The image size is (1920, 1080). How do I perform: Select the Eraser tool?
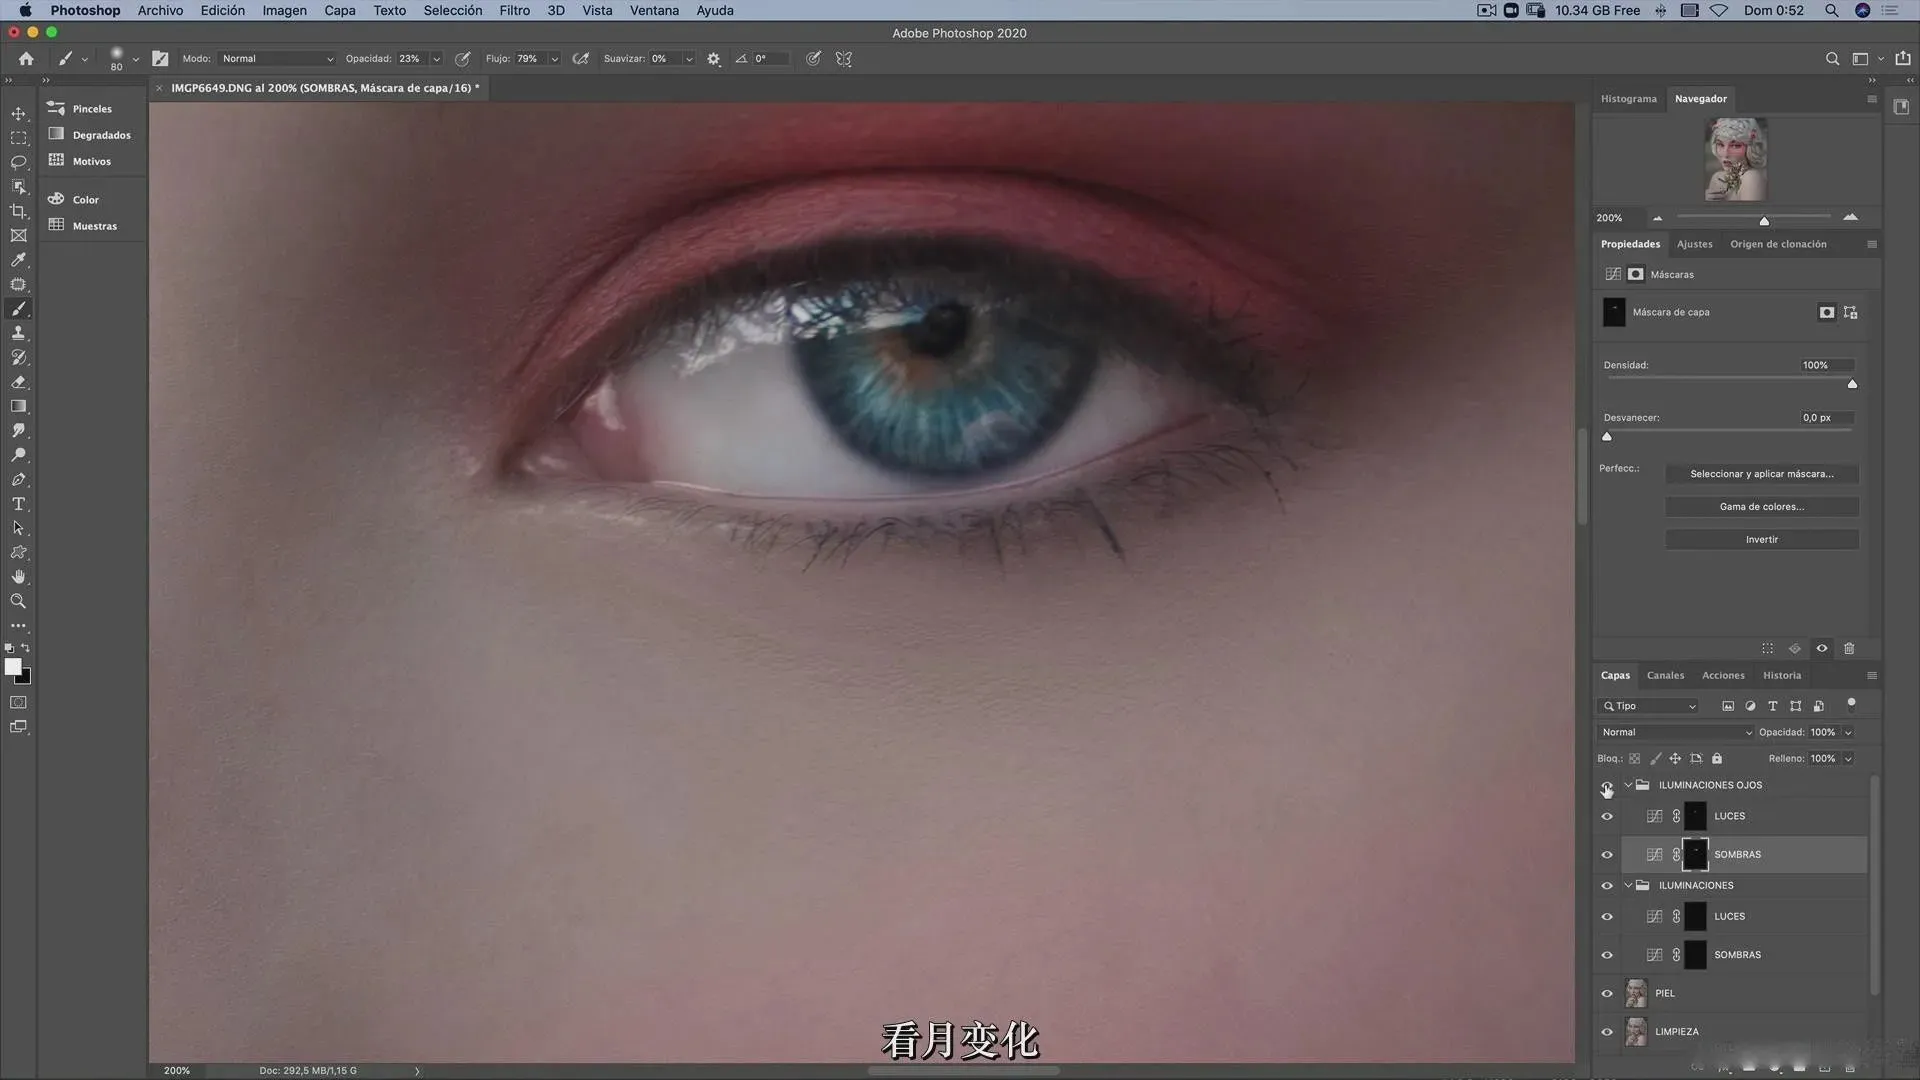coord(18,382)
